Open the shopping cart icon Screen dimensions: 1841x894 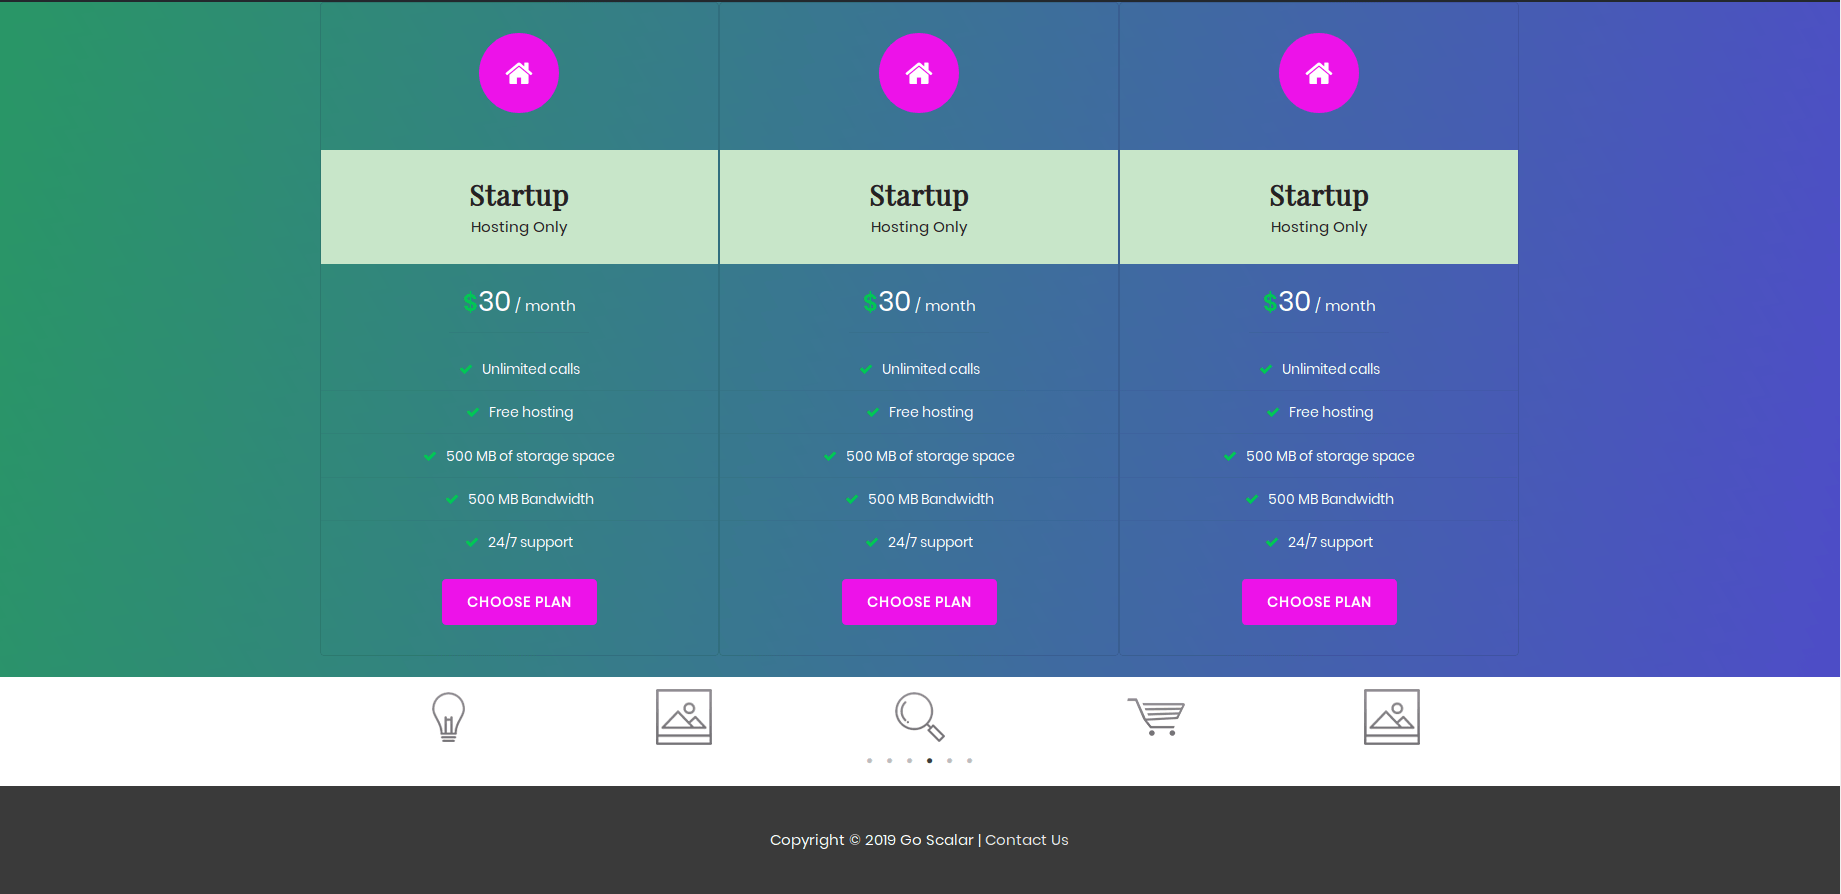click(x=1156, y=716)
